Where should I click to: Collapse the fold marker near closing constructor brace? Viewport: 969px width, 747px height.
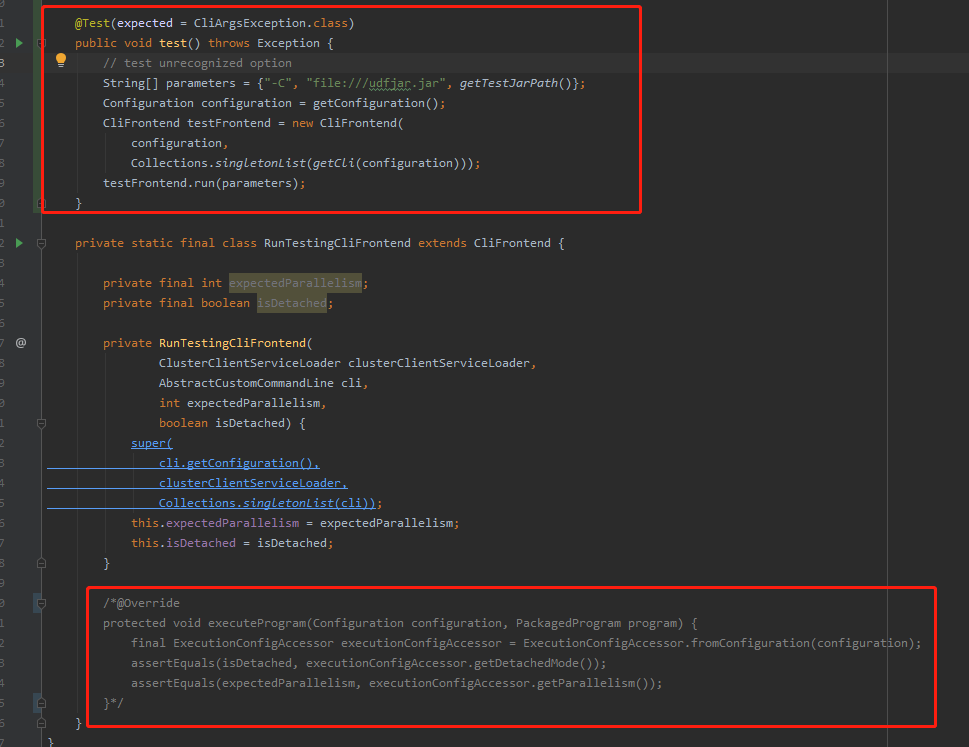click(40, 562)
